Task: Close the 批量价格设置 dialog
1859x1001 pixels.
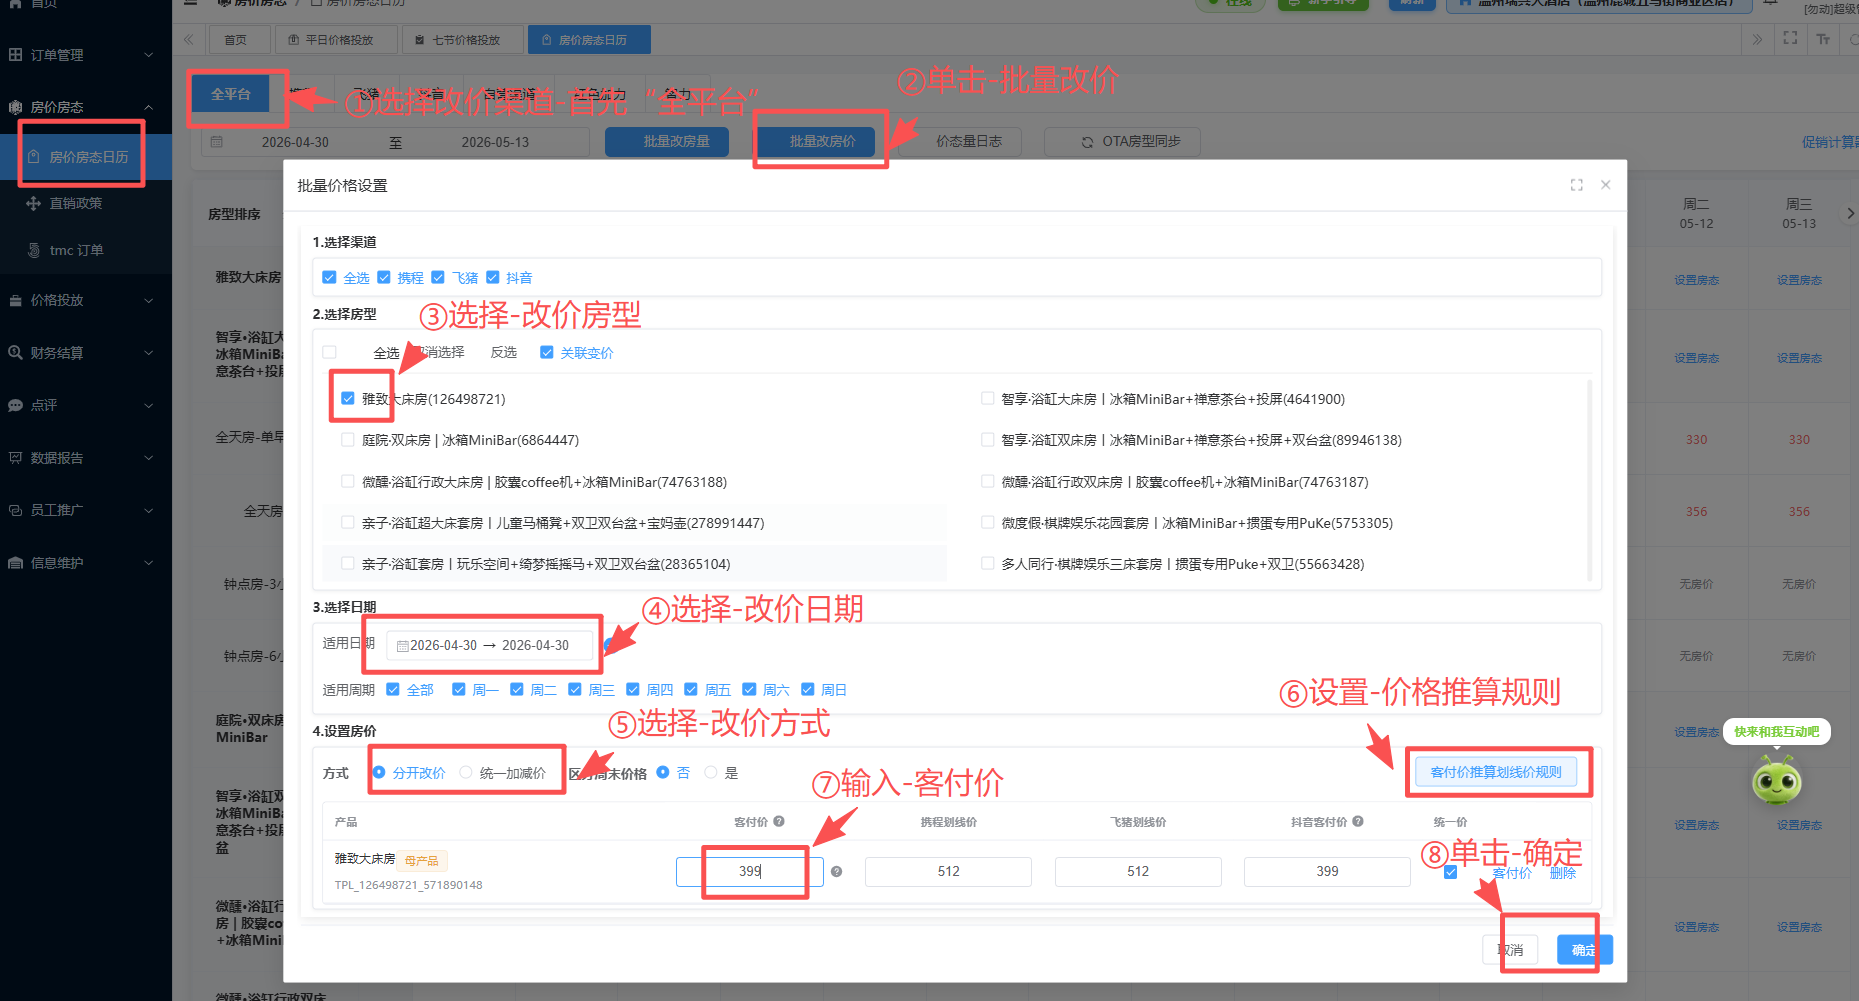Action: pyautogui.click(x=1606, y=185)
